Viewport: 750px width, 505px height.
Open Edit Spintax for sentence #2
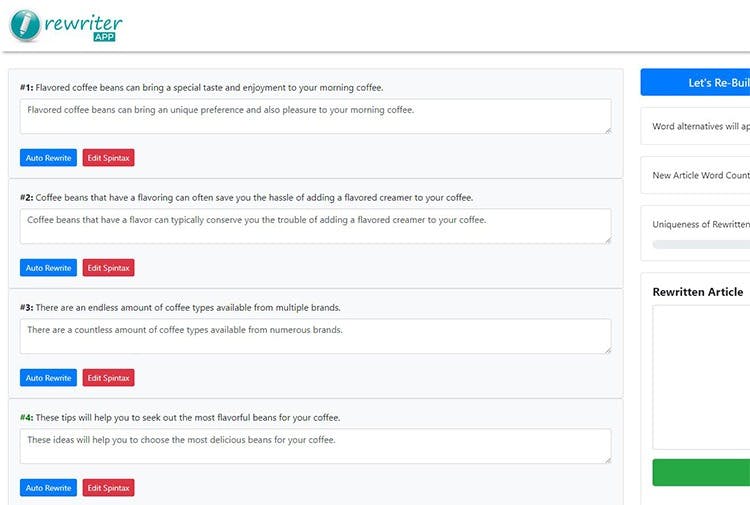108,268
